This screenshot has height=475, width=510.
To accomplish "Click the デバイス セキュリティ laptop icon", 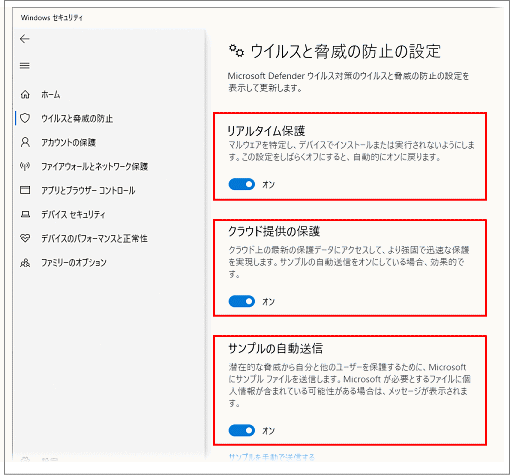I will pos(25,214).
